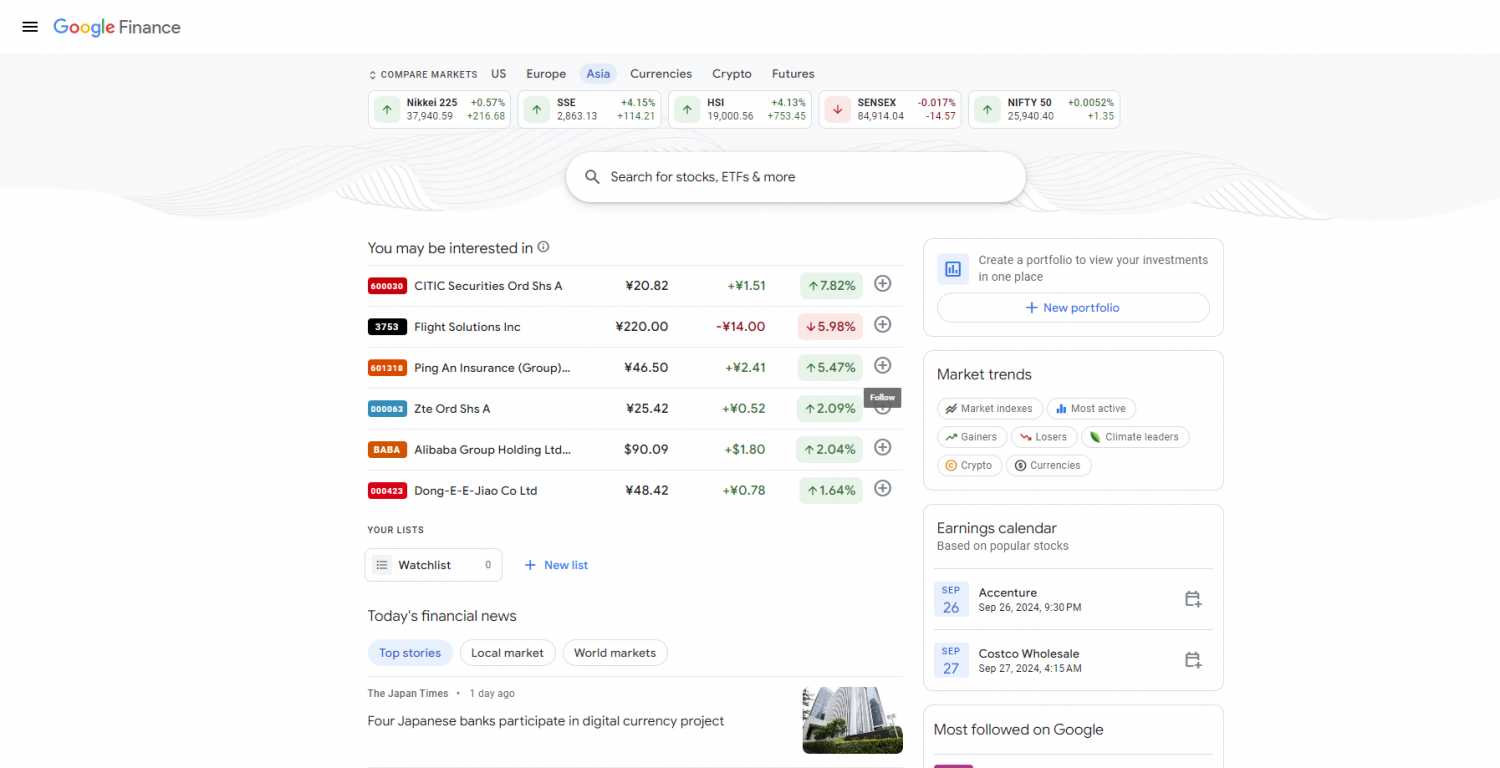Follow Flight Solutions Inc with plus icon
Image resolution: width=1500 pixels, height=768 pixels.
882,325
